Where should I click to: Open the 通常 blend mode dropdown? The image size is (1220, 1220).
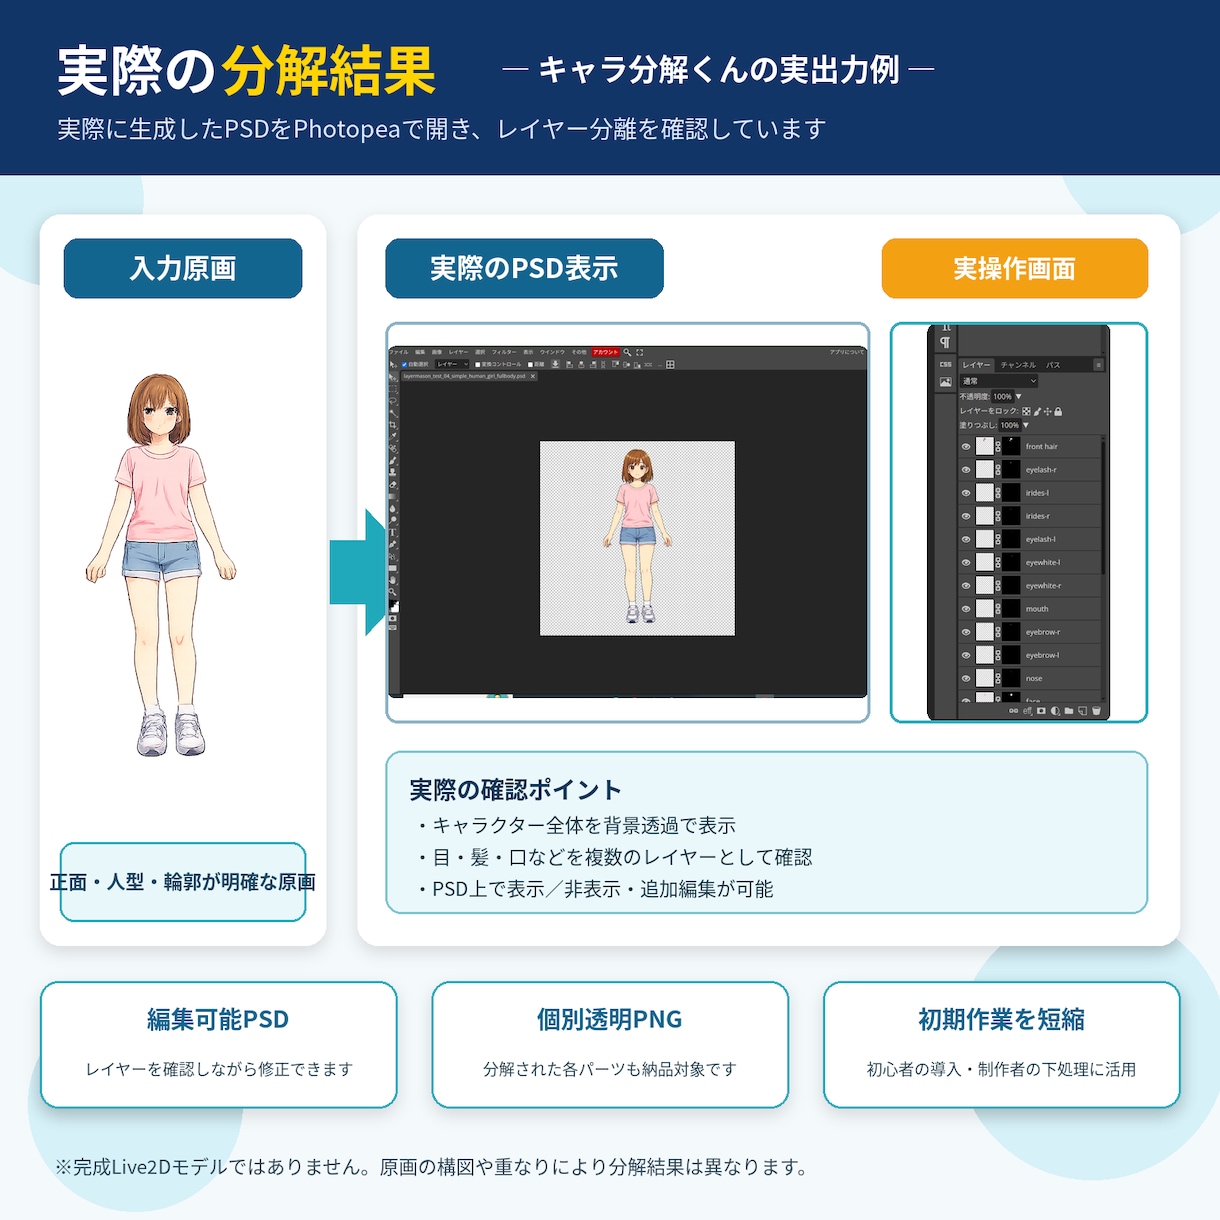click(999, 381)
